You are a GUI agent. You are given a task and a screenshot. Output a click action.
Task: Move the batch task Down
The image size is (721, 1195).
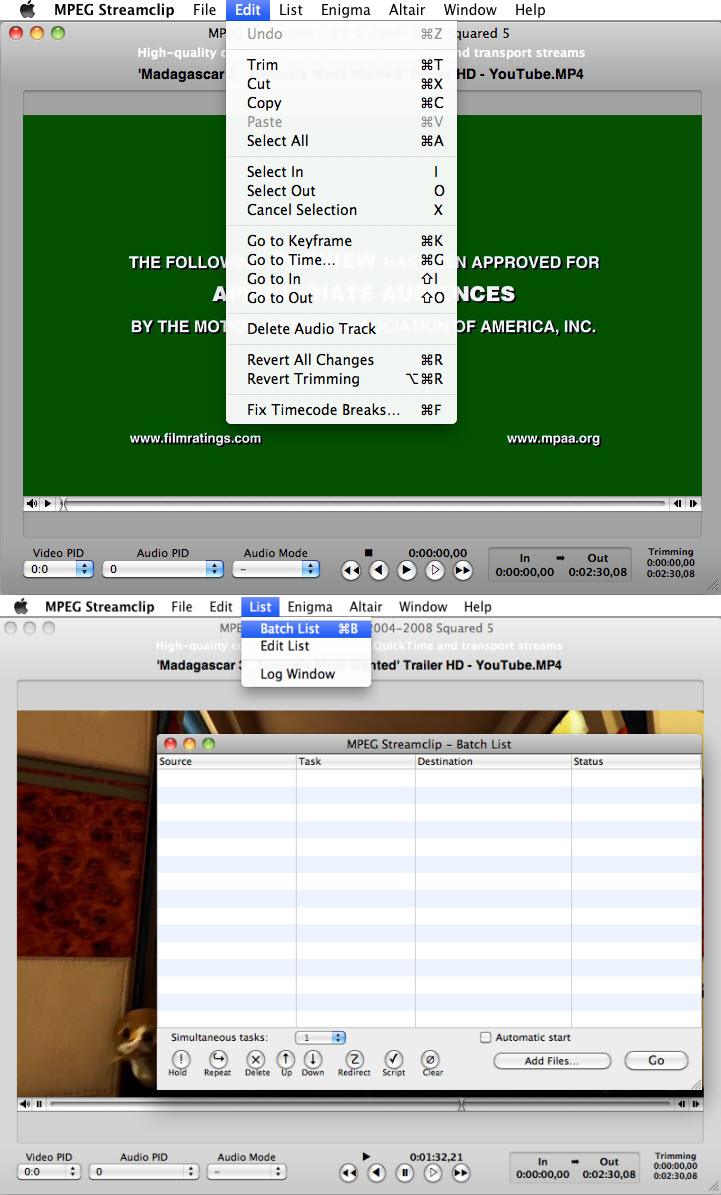(313, 1059)
